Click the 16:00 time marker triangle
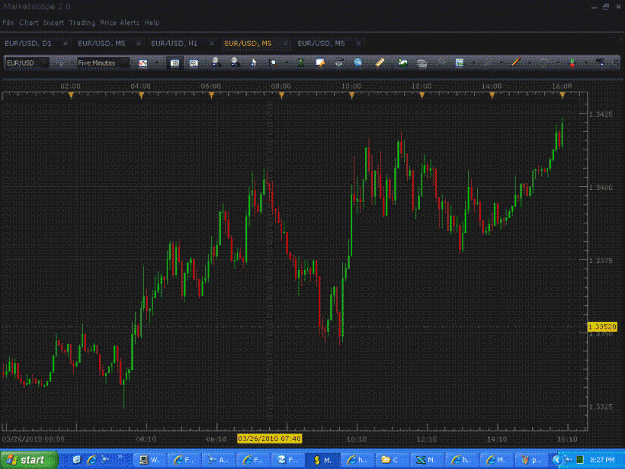625x469 pixels. point(562,95)
